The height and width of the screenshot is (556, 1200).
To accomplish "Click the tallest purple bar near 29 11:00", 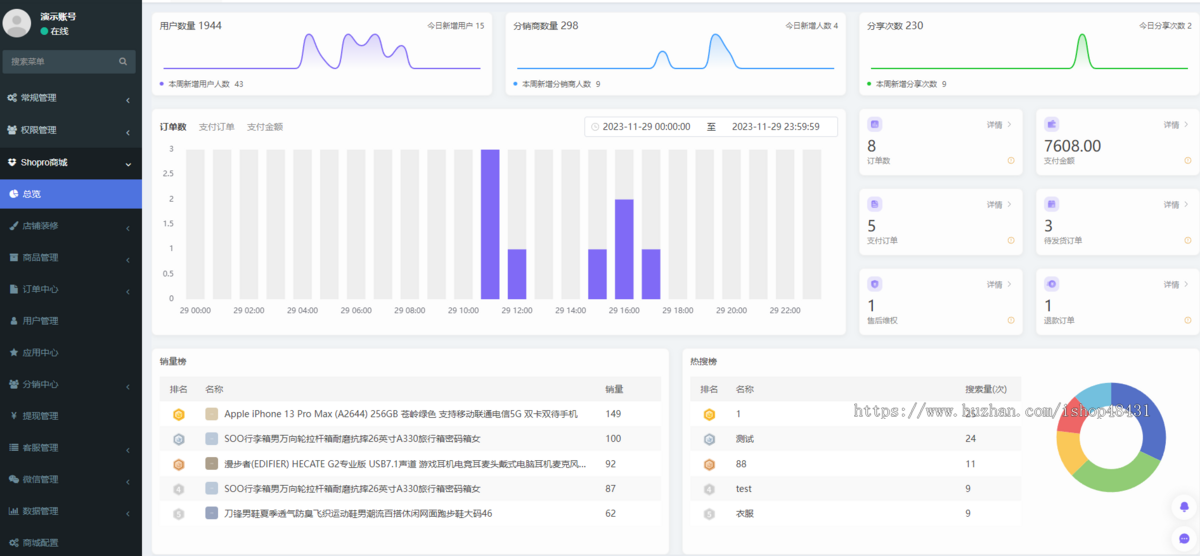I will coord(490,224).
